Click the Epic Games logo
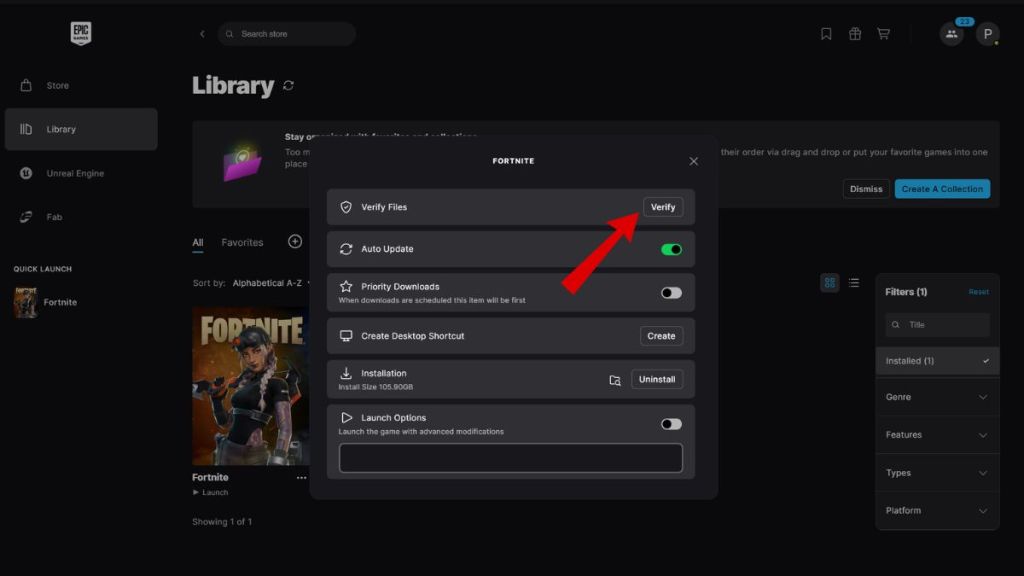This screenshot has height=576, width=1024. point(81,33)
